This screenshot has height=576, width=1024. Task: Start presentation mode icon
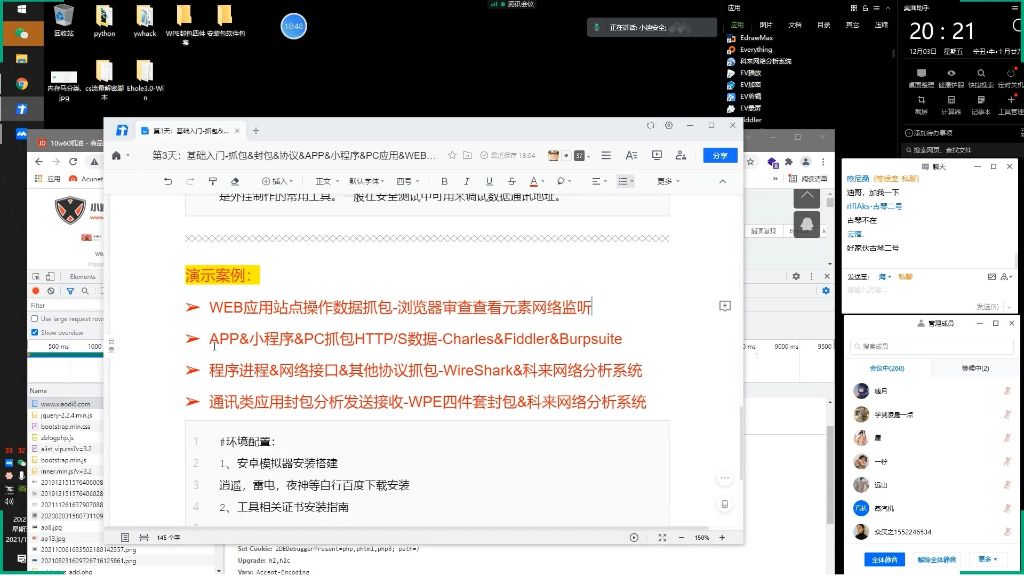click(x=656, y=155)
